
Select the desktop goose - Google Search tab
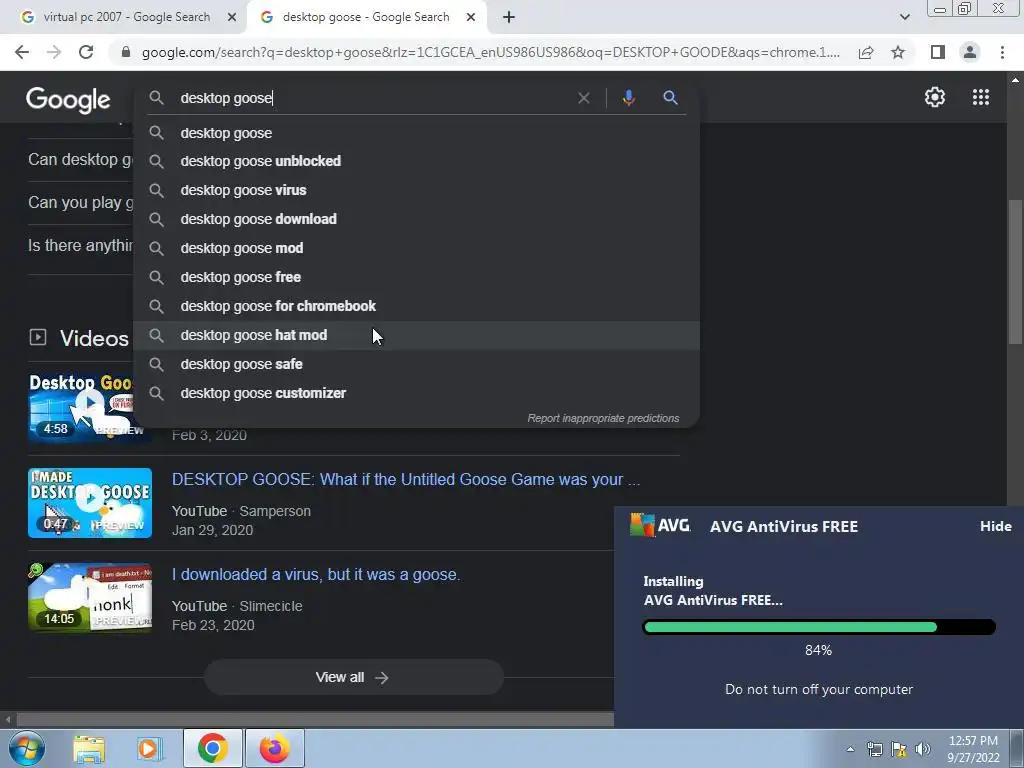point(366,17)
